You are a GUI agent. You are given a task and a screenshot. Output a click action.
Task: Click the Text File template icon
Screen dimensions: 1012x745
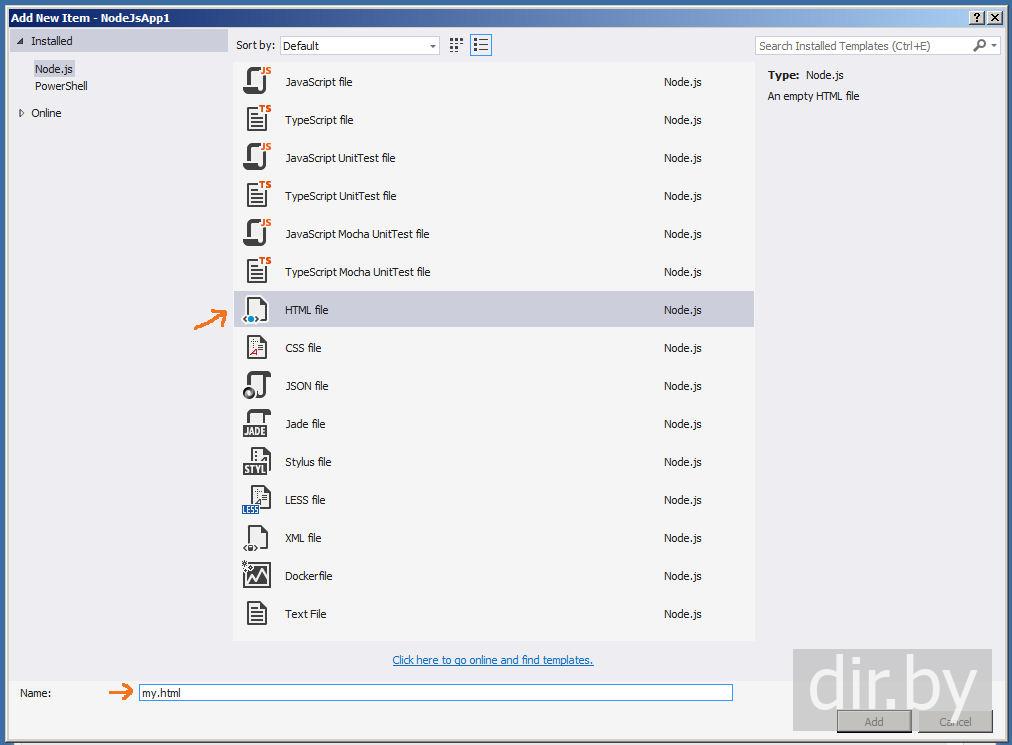(257, 613)
